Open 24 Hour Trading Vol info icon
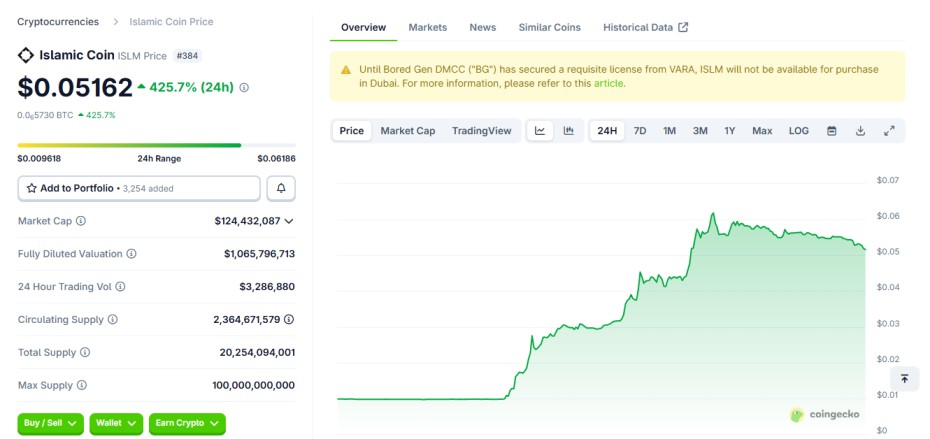930x439 pixels. click(120, 287)
